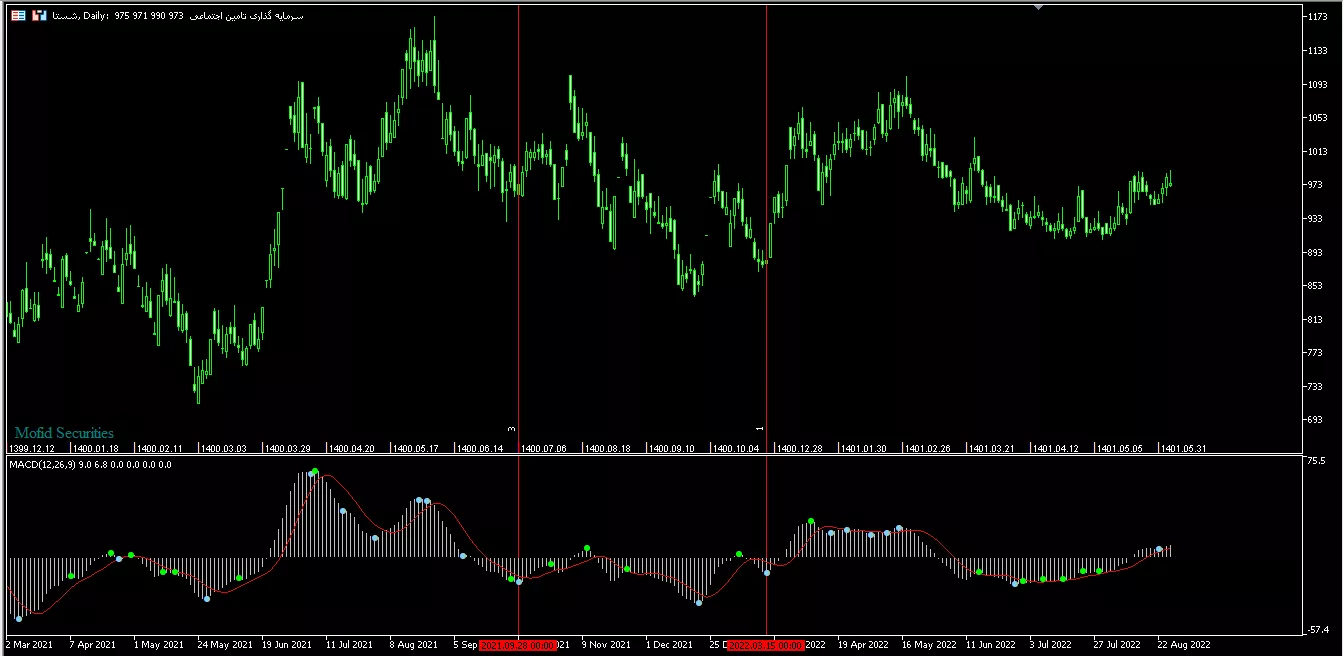Image resolution: width=1343 pixels, height=656 pixels.
Task: Click the Mofid Securities watermark text
Action: [x=64, y=433]
